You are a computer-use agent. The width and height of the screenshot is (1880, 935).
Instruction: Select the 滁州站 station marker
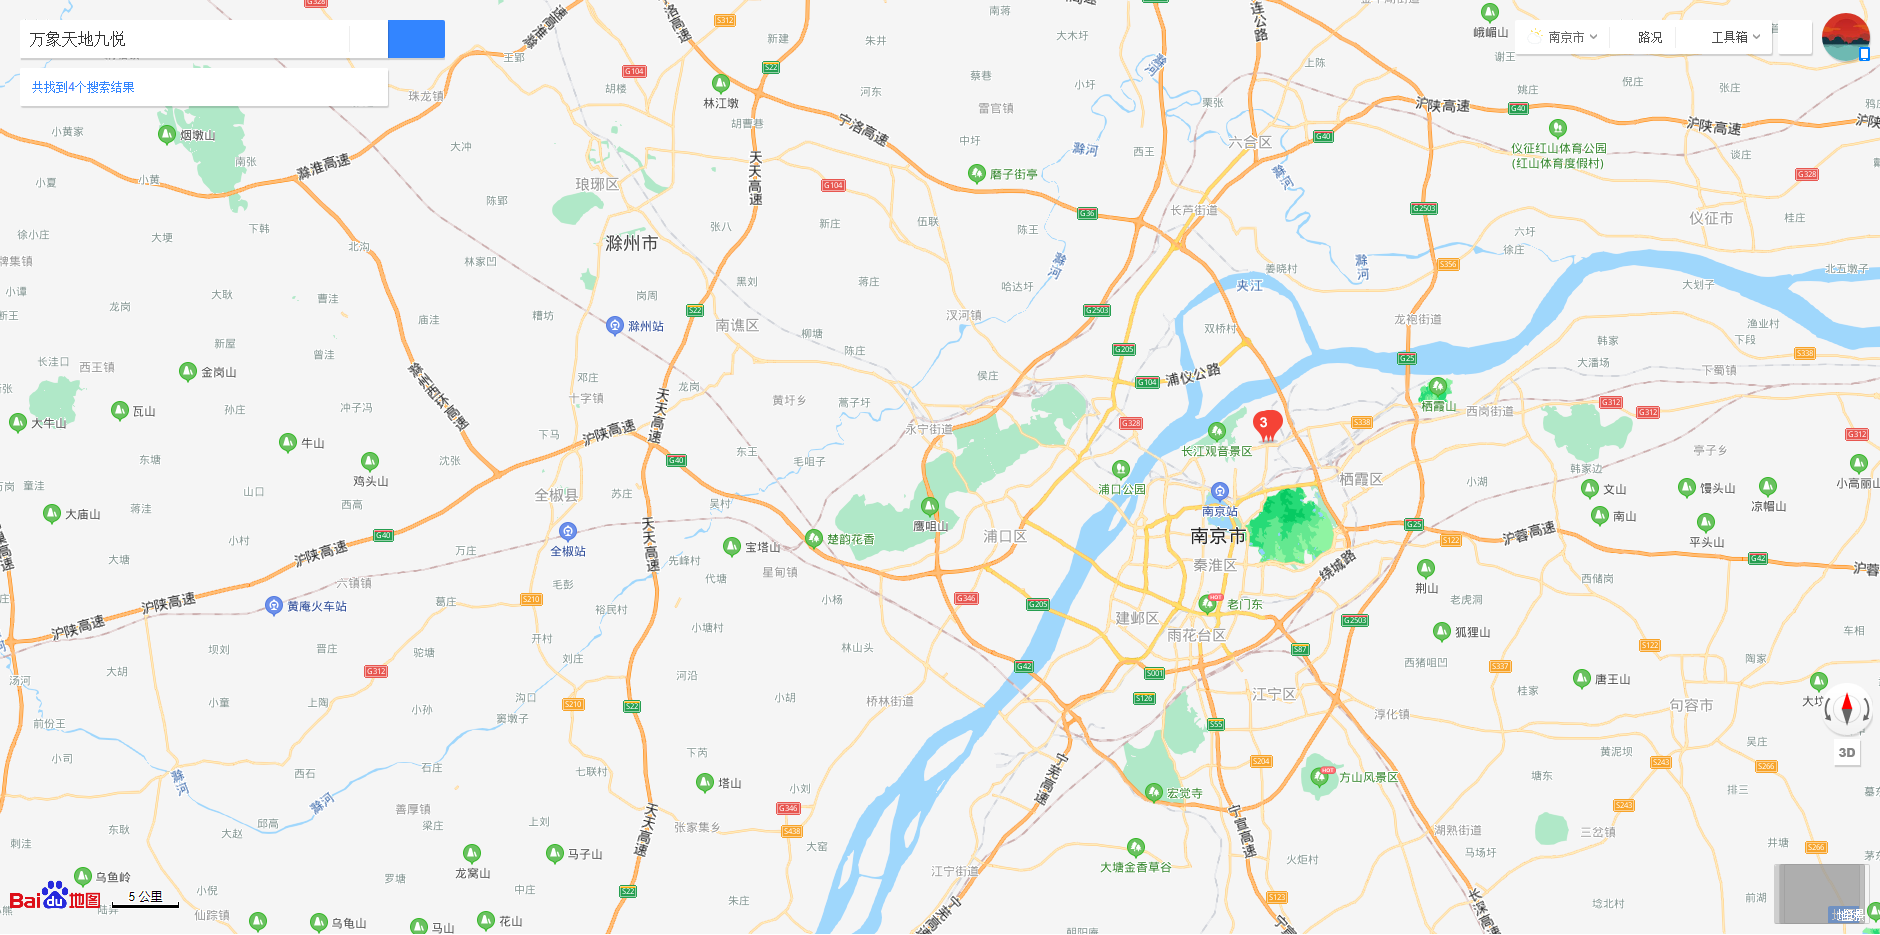pyautogui.click(x=615, y=325)
